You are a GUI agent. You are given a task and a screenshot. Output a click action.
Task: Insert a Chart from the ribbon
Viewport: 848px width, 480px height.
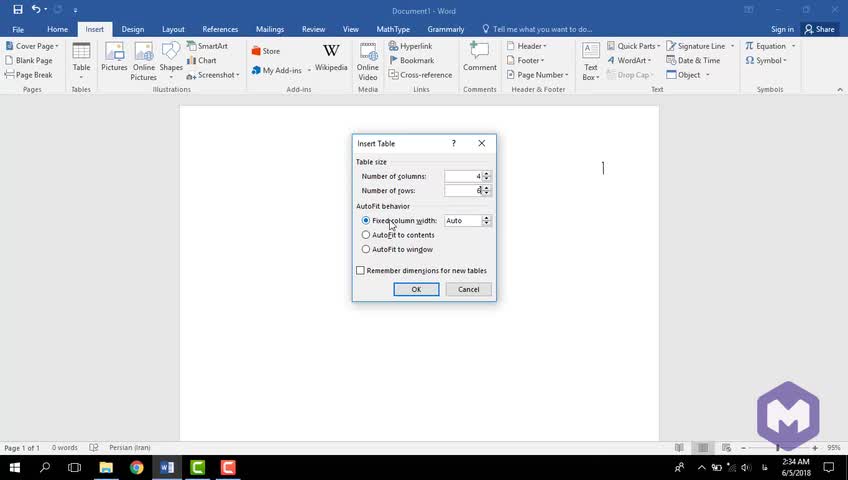[x=202, y=61]
